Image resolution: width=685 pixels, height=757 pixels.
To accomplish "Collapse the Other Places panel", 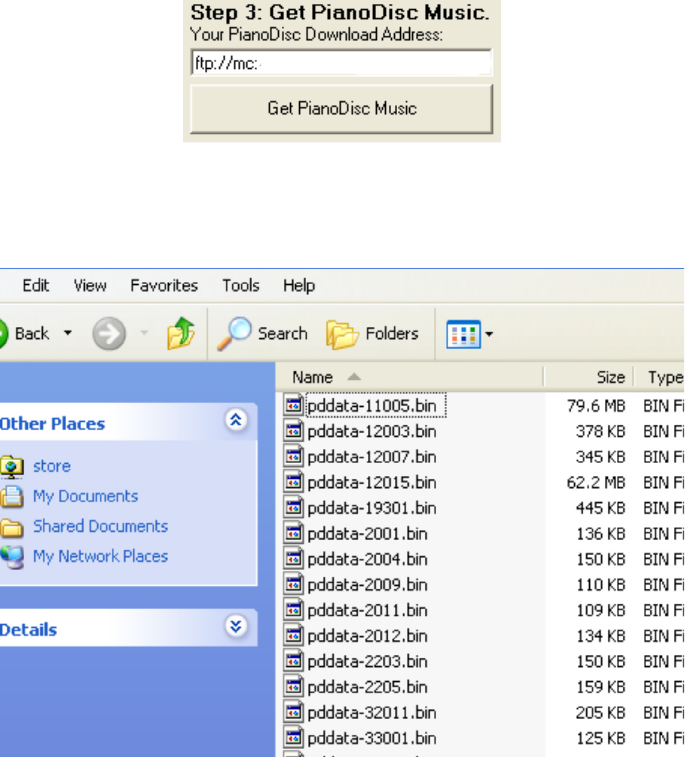I will pyautogui.click(x=236, y=420).
